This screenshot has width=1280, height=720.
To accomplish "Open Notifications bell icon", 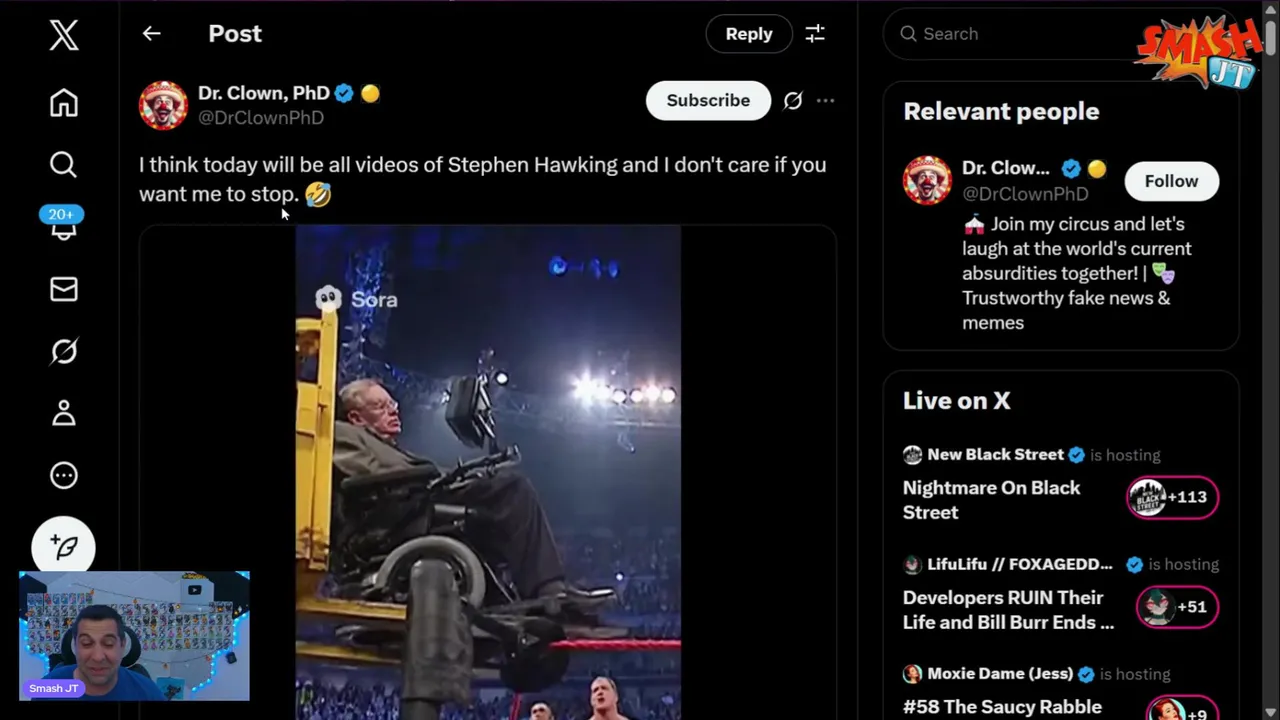I will coord(64,229).
